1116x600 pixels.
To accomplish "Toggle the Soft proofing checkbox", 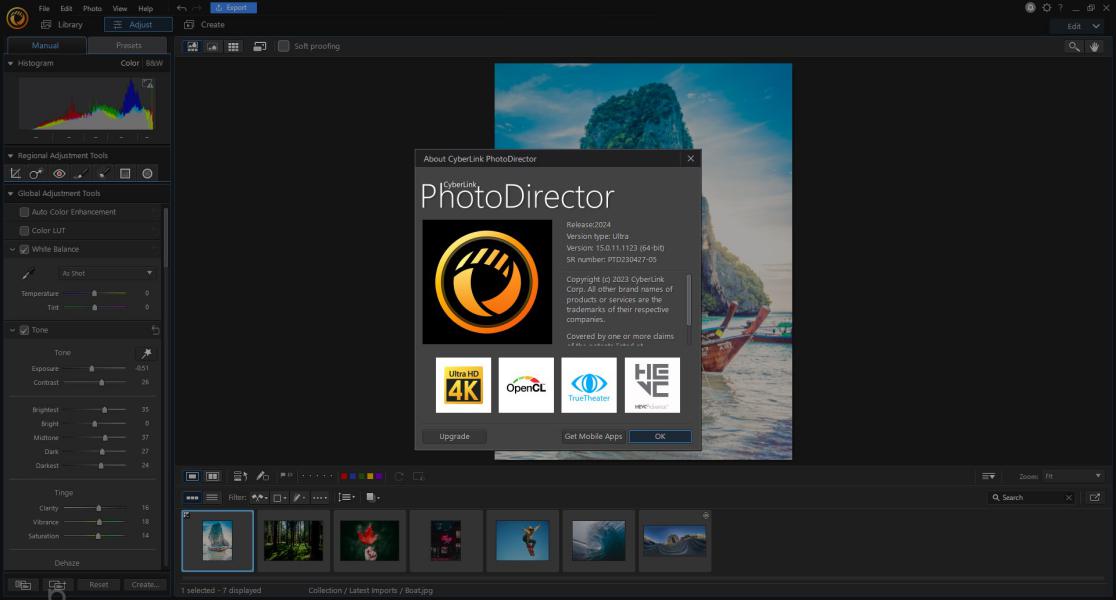I will click(283, 46).
